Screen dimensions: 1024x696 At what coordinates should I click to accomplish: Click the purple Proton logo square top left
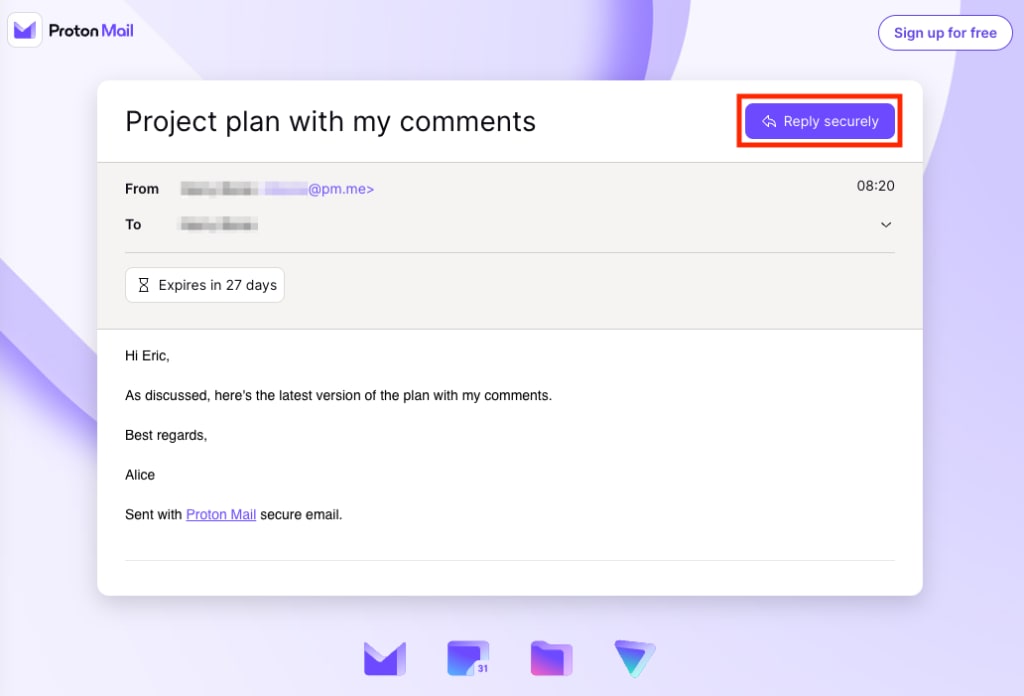click(24, 29)
